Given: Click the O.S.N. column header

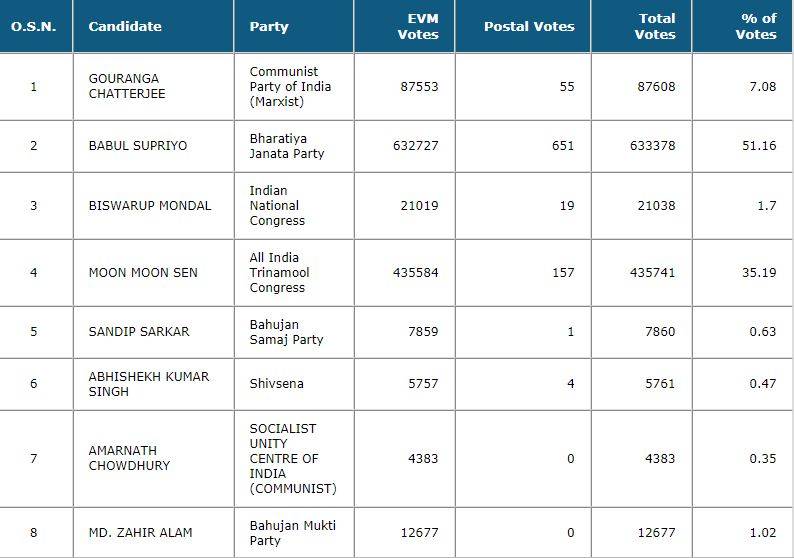Looking at the screenshot, I should coord(33,27).
